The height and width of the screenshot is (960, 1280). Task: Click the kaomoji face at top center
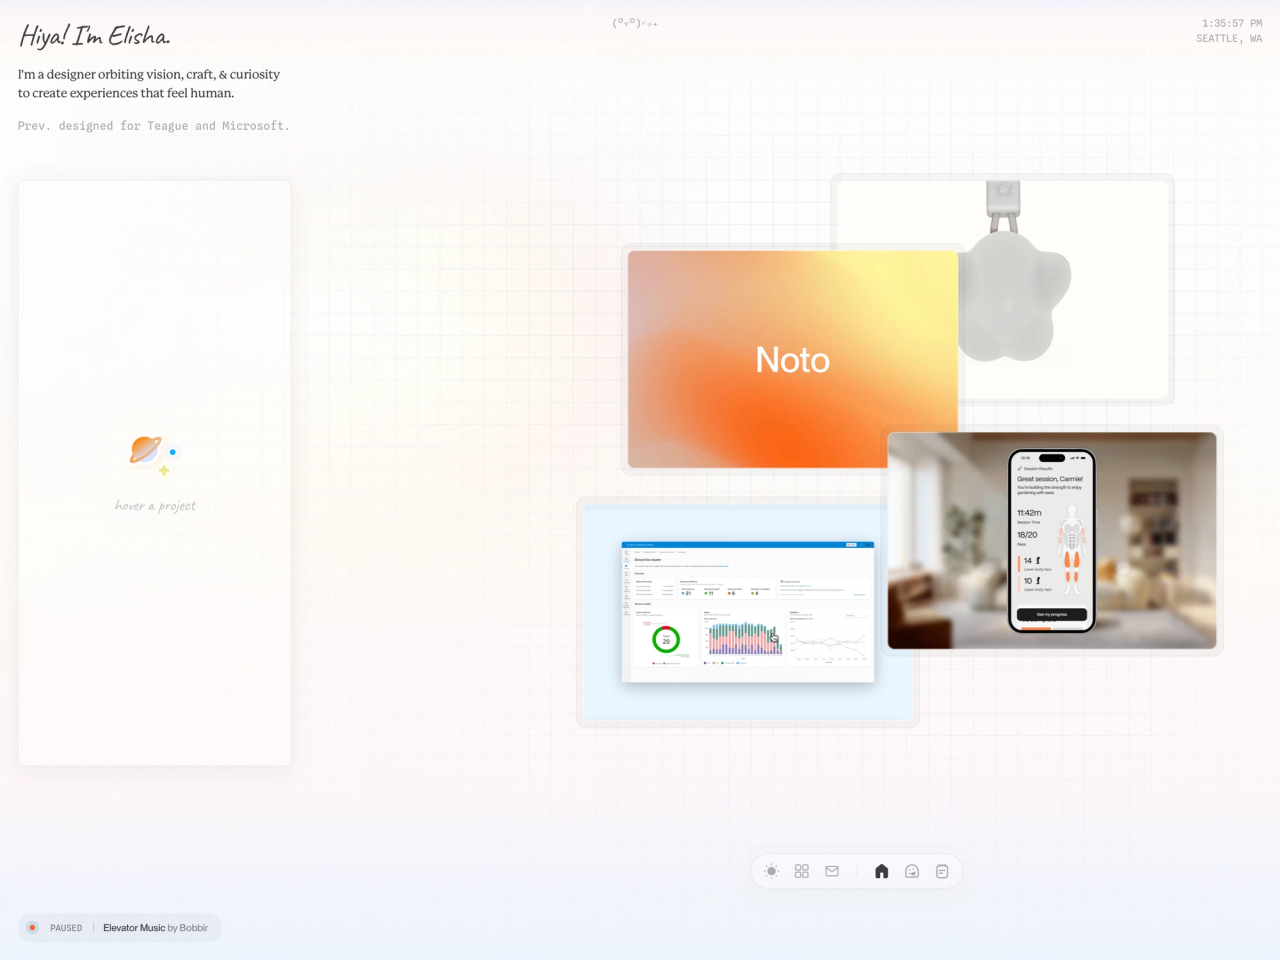coord(635,23)
